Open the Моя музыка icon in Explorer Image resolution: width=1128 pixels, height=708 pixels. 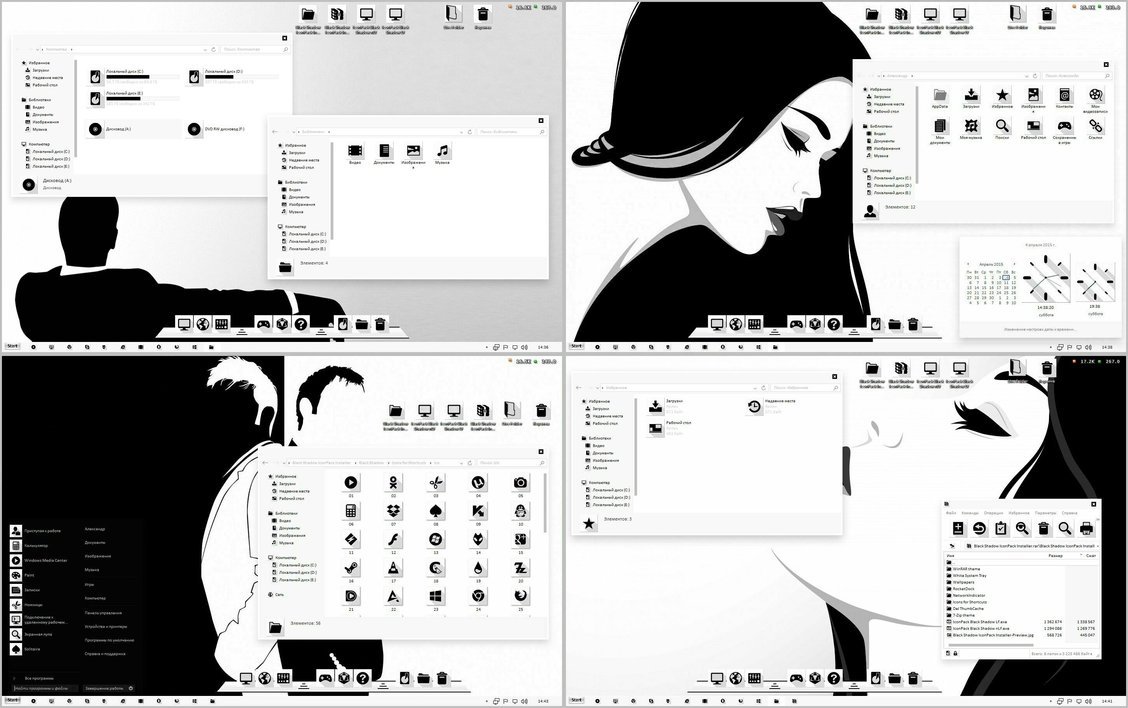(x=970, y=125)
